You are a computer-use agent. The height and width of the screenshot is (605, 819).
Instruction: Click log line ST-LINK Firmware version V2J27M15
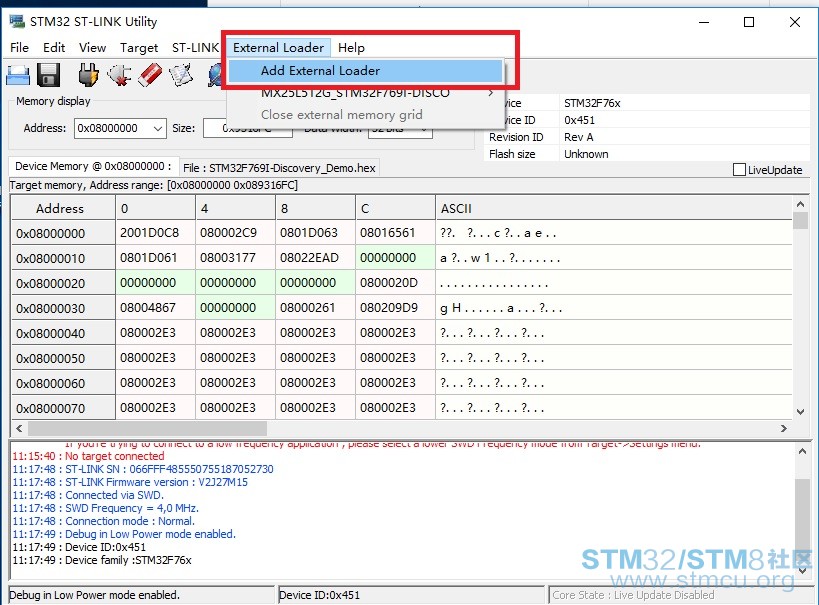pyautogui.click(x=130, y=482)
